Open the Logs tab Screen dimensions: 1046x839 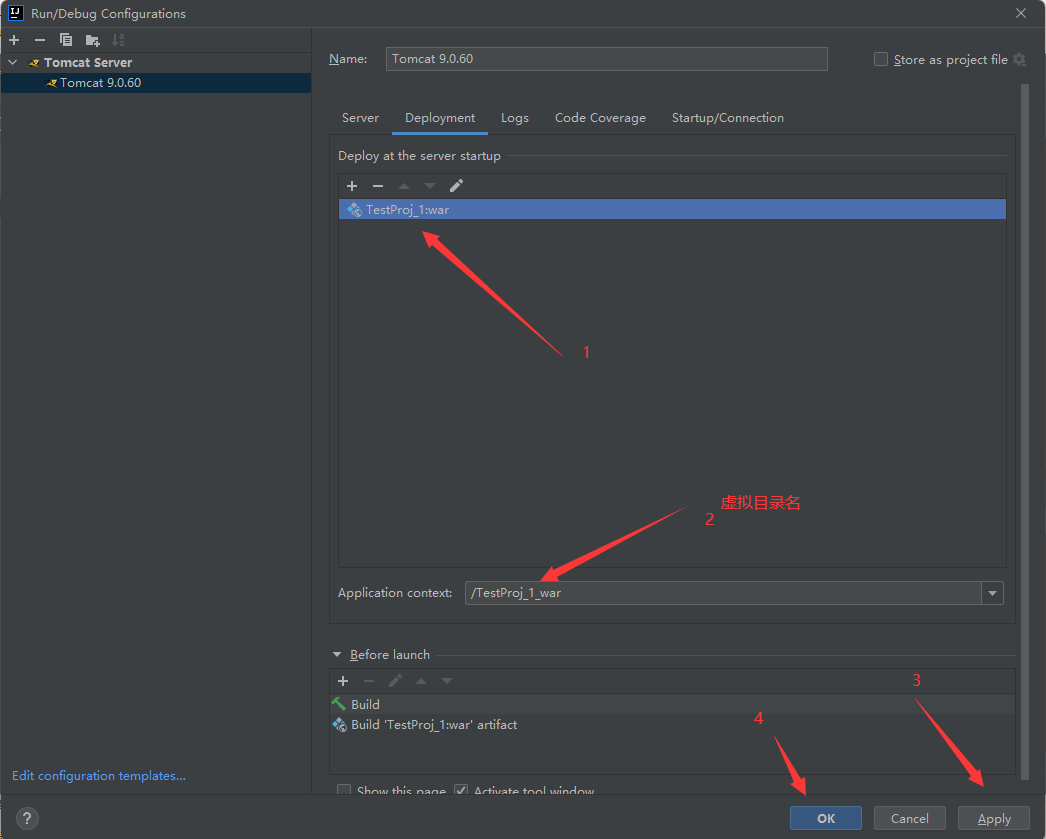514,118
